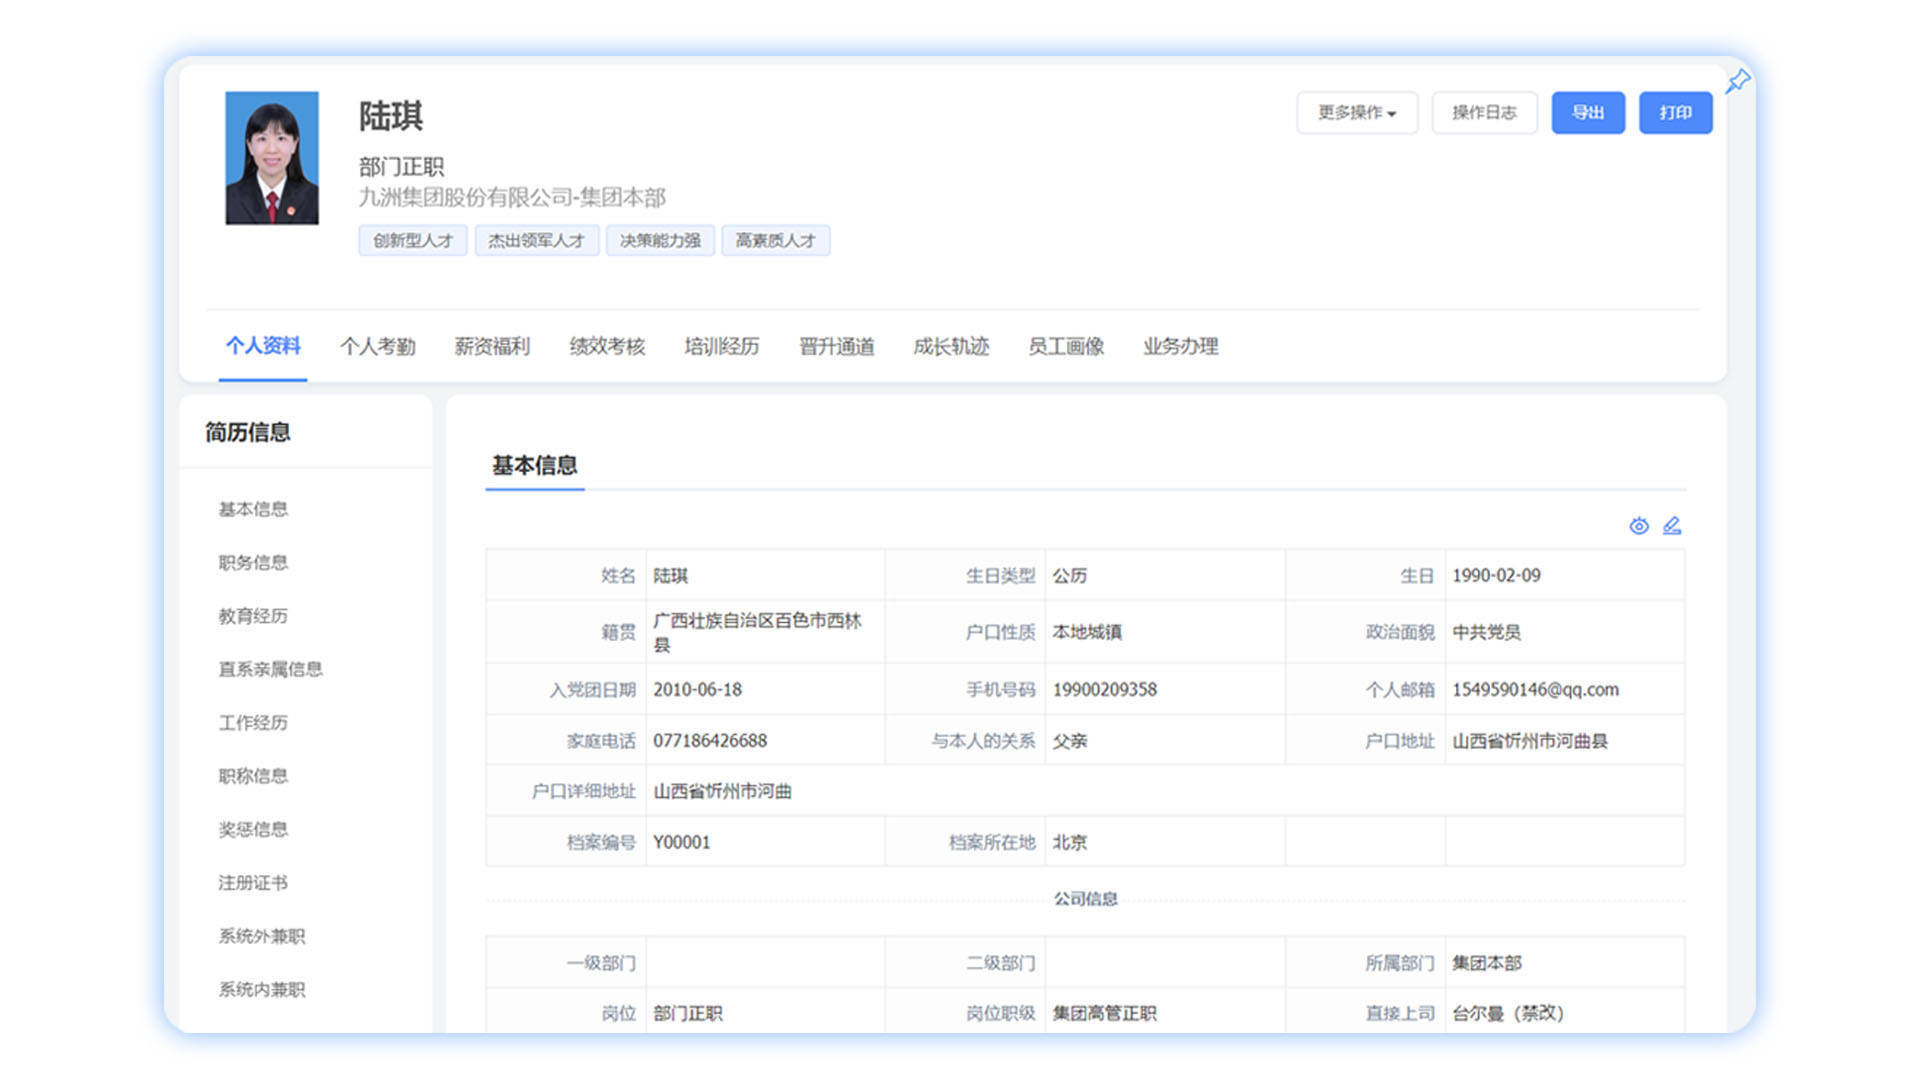This screenshot has width=1920, height=1089.
Task: Click the file number Y00001
Action: (x=681, y=843)
